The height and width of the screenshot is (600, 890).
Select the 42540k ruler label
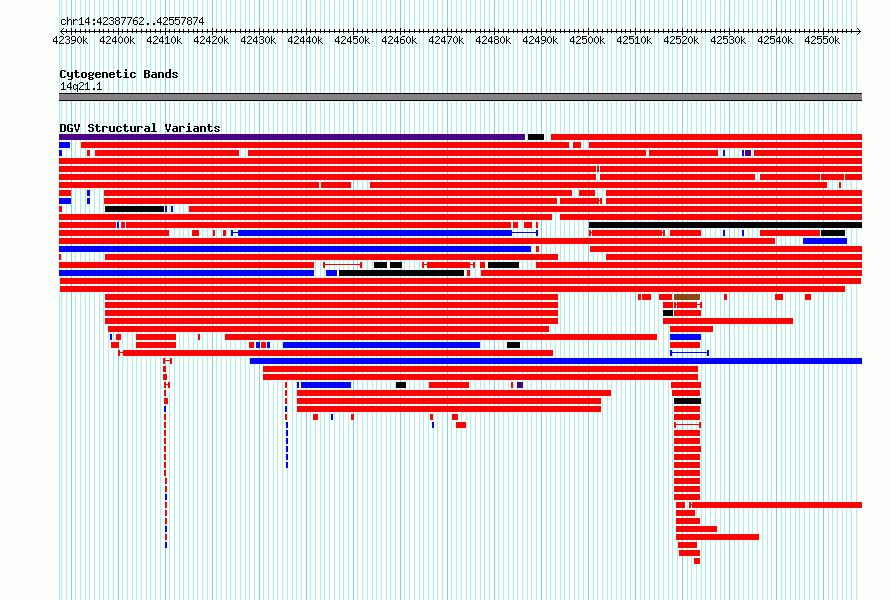coord(775,40)
